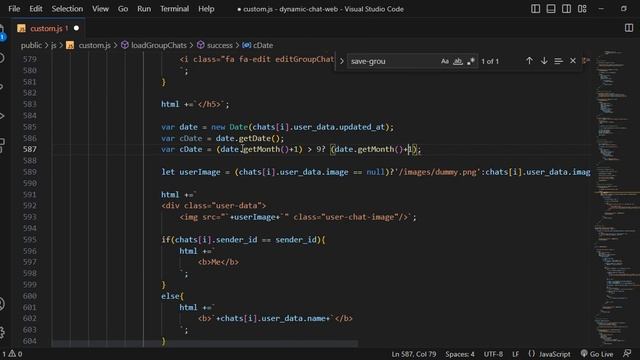The height and width of the screenshot is (360, 640).
Task: Click UTF-8 encoding status
Action: (x=493, y=354)
